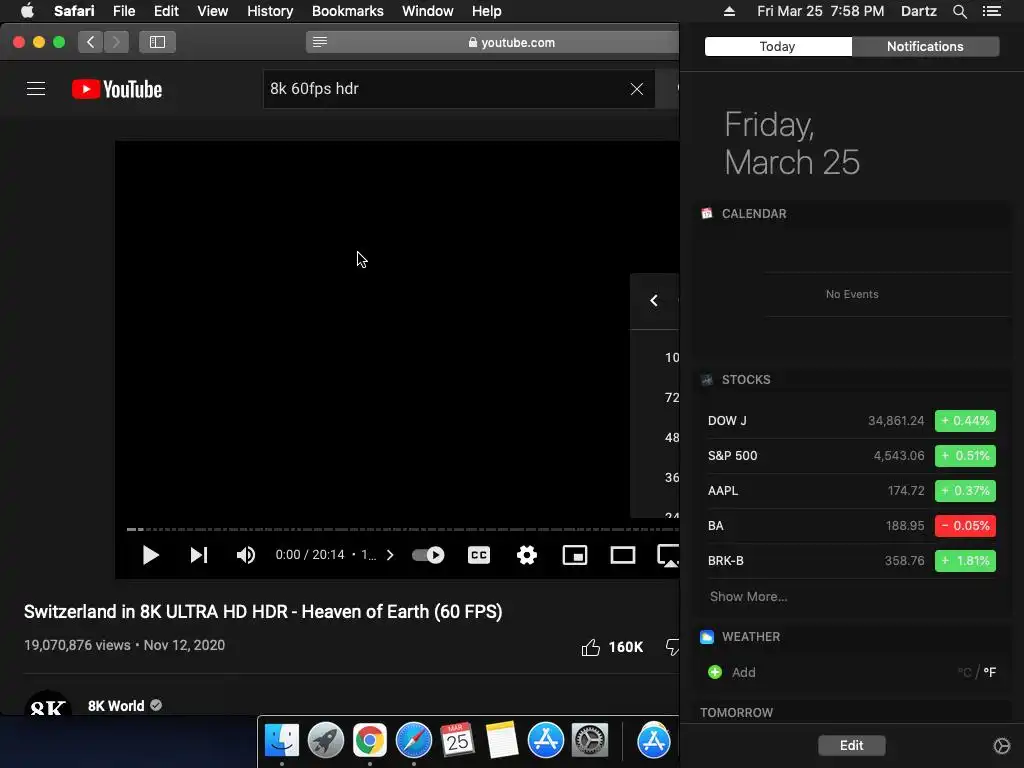Open the DOW J stock row
The width and height of the screenshot is (1024, 768).
852,421
